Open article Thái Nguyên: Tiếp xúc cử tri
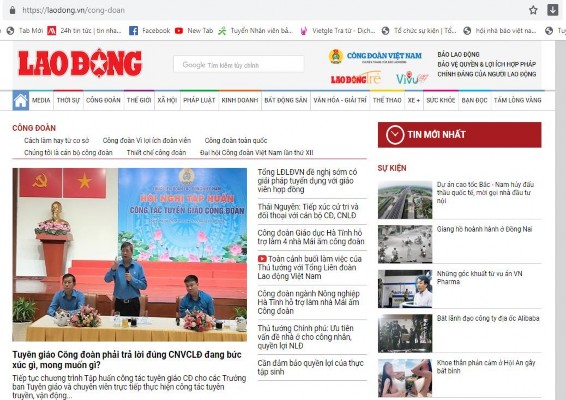 [x=308, y=211]
